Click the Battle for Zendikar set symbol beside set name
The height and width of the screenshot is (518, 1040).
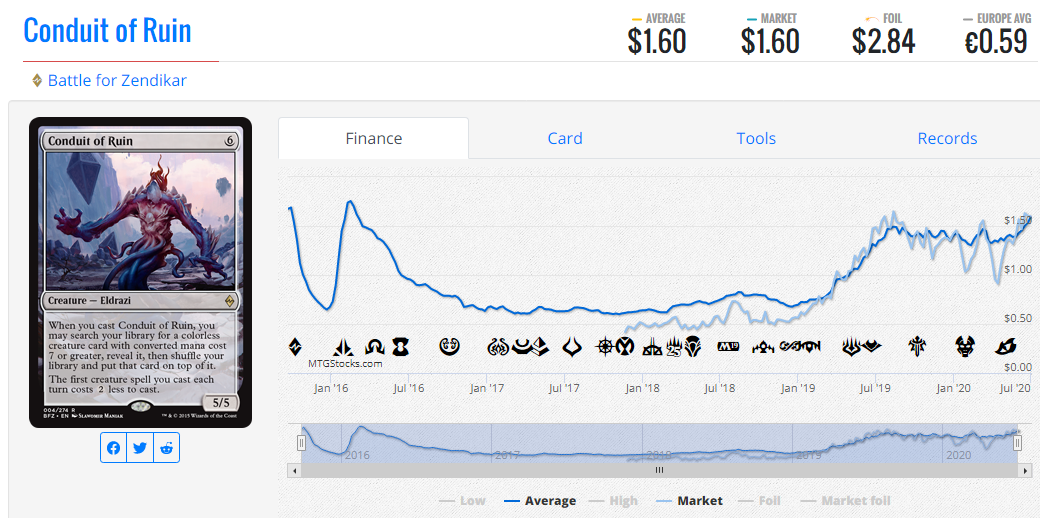point(37,81)
